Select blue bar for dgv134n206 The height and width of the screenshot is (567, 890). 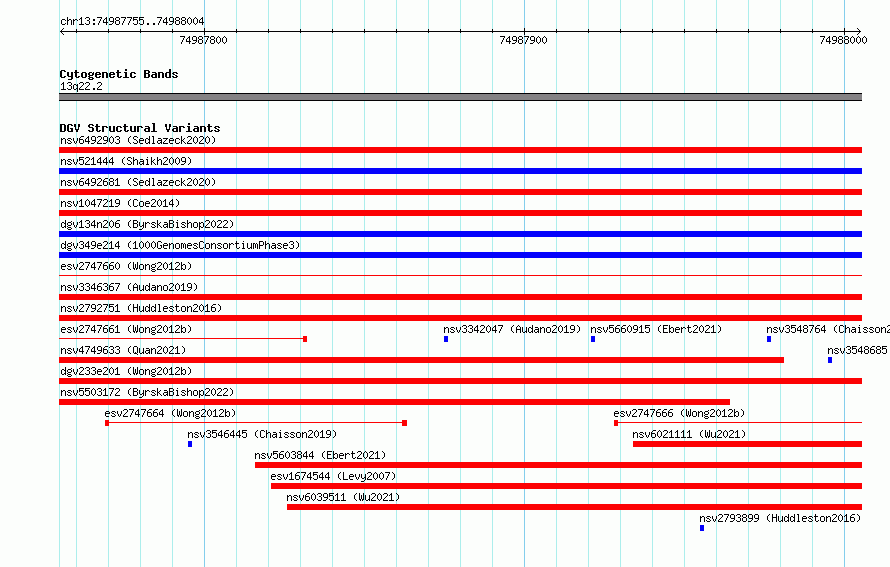click(x=460, y=234)
